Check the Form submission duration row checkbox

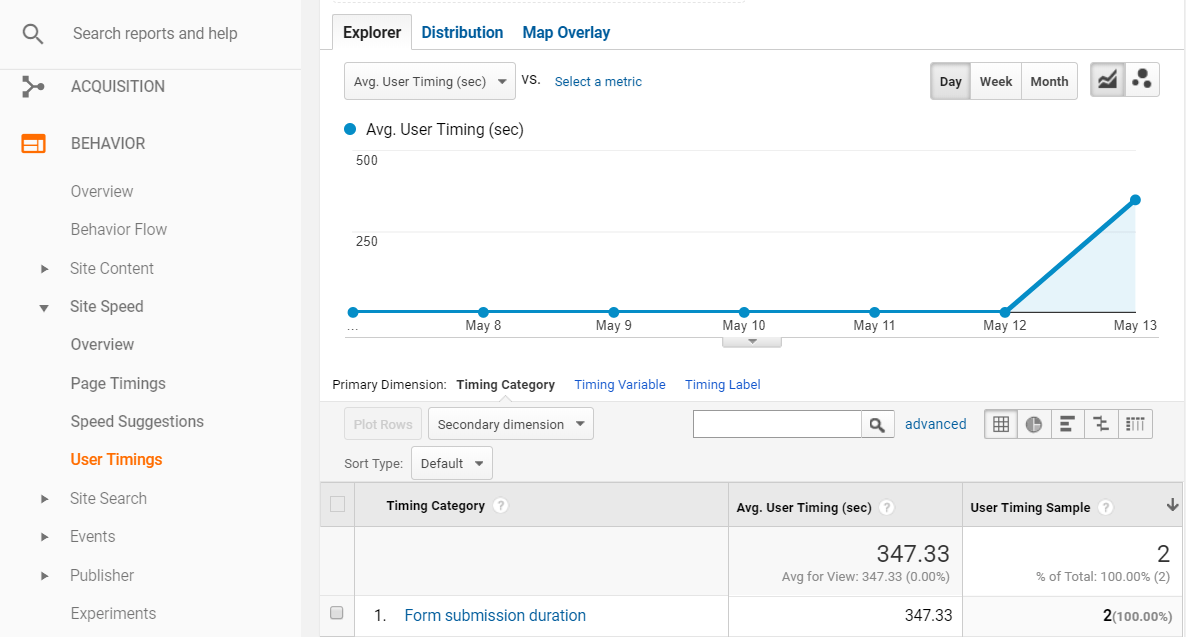[337, 613]
